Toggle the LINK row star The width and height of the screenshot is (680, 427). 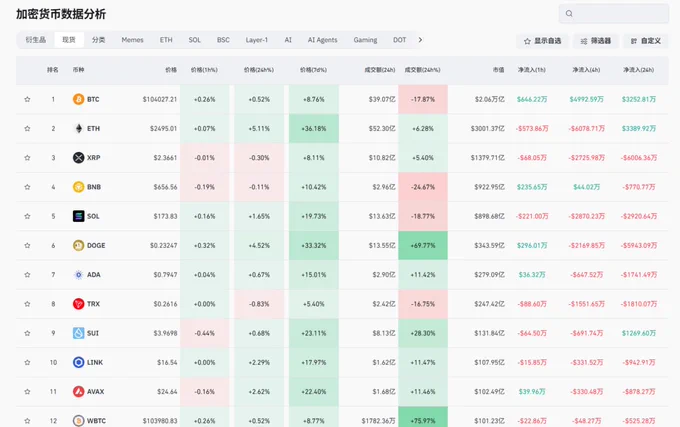pyautogui.click(x=27, y=362)
